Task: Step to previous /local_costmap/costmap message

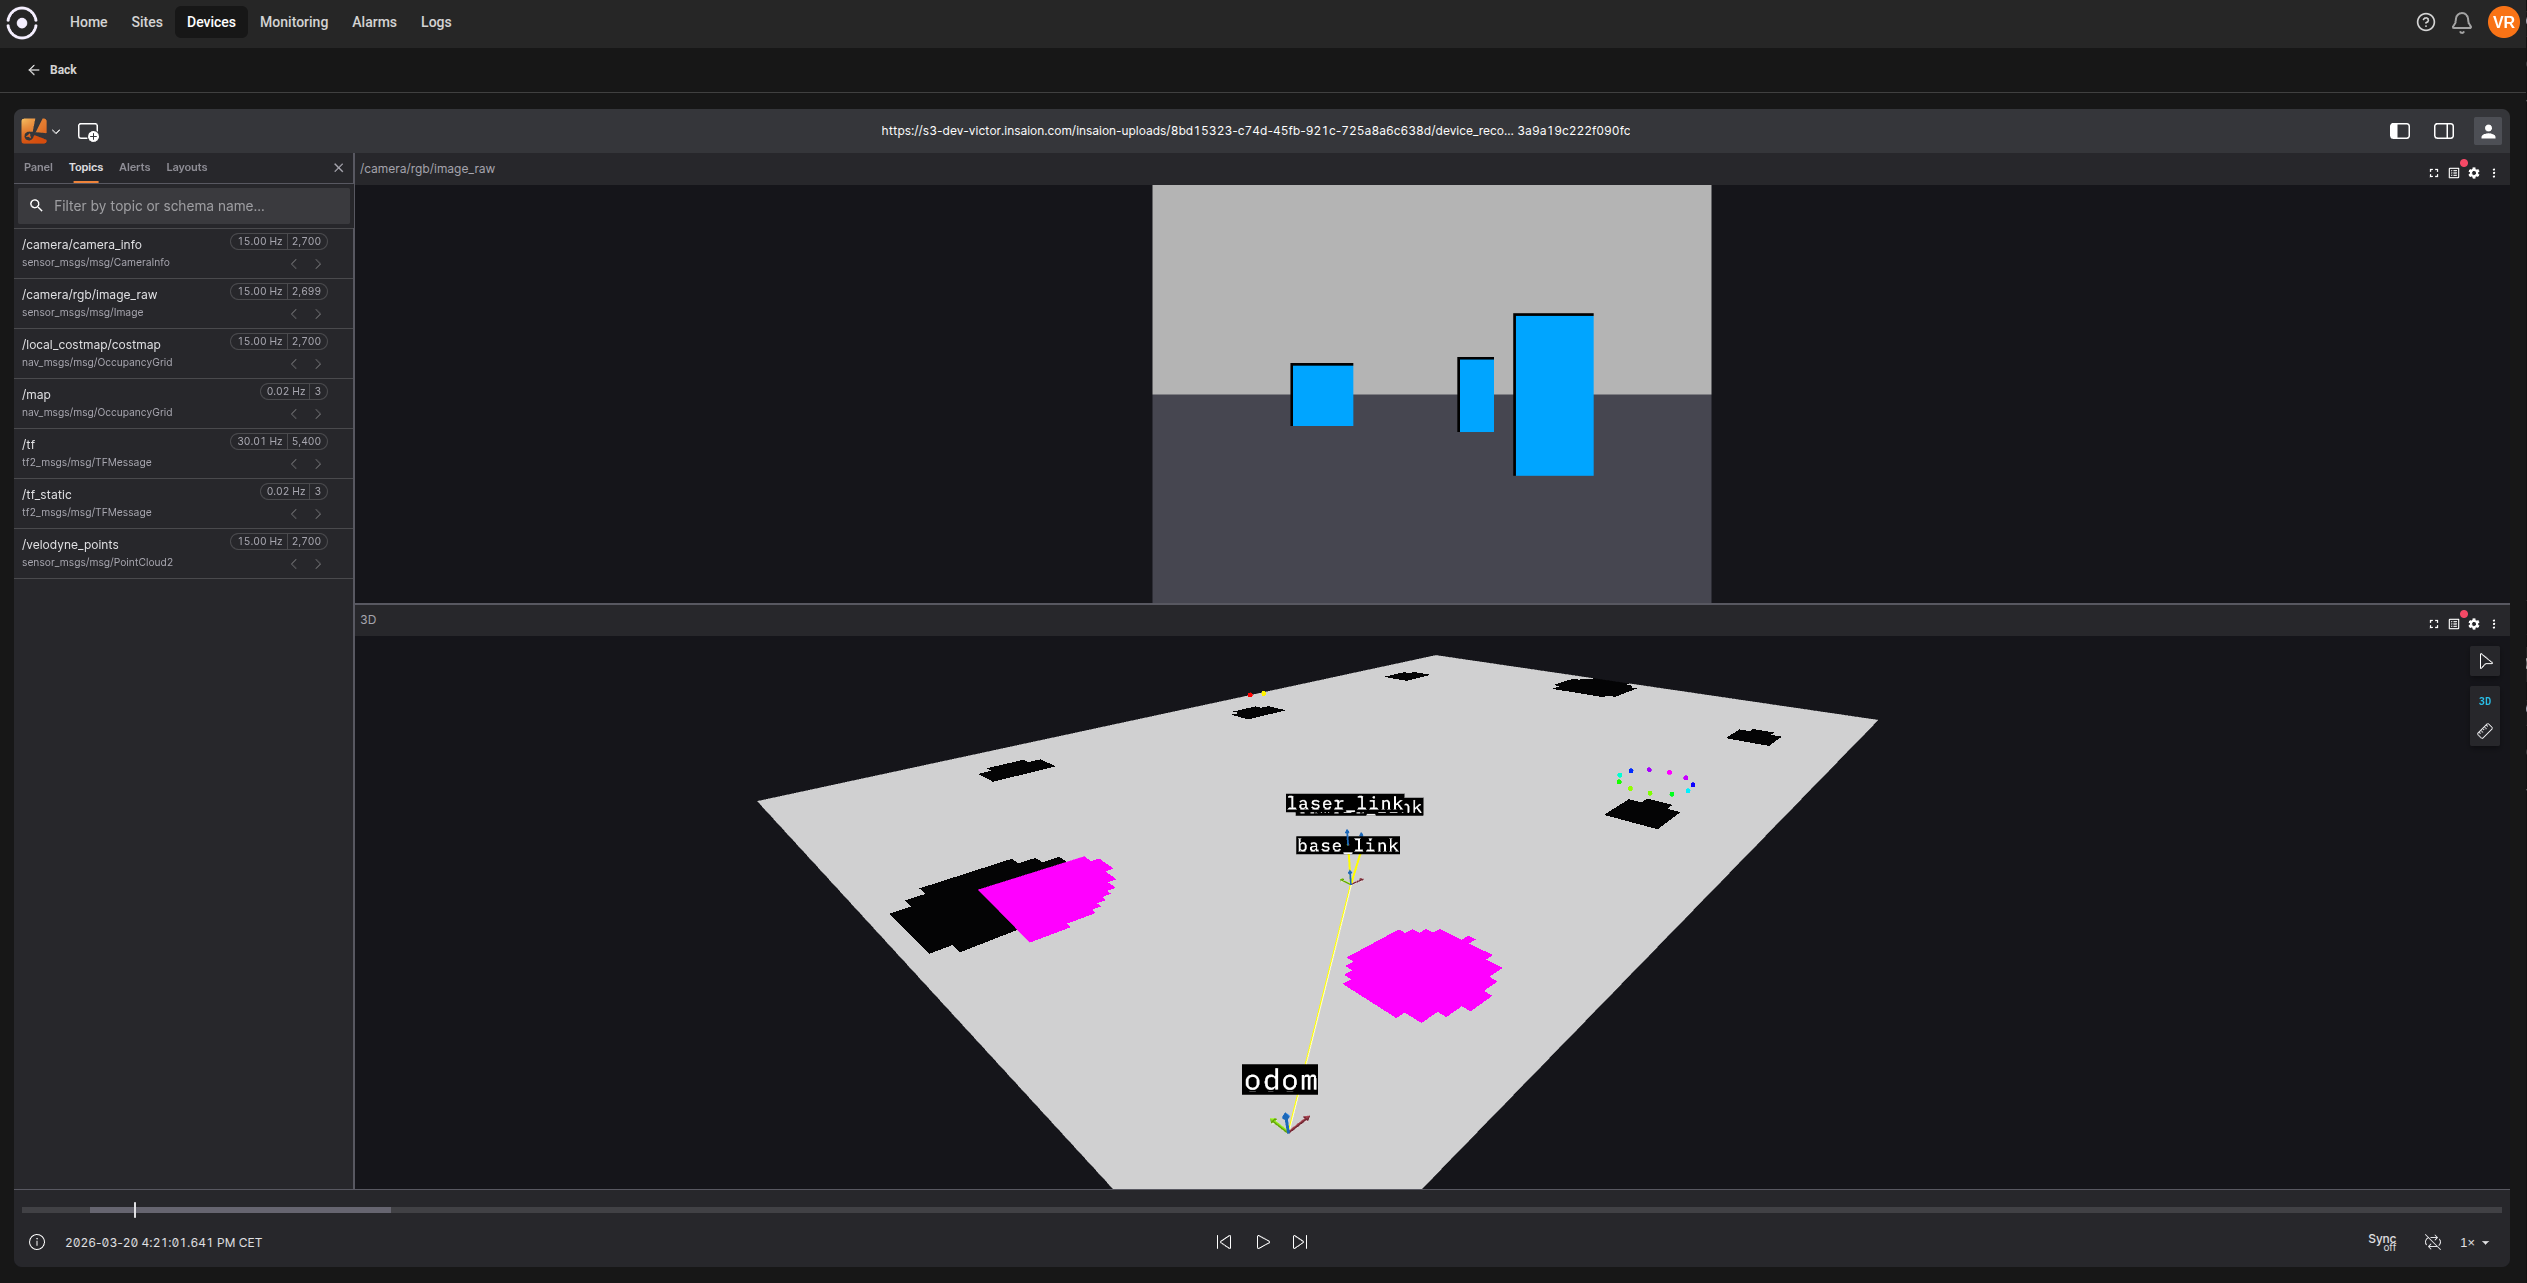Action: (294, 364)
